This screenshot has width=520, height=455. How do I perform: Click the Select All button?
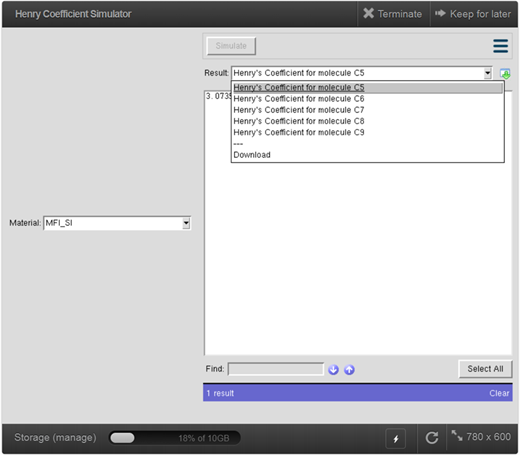point(485,369)
